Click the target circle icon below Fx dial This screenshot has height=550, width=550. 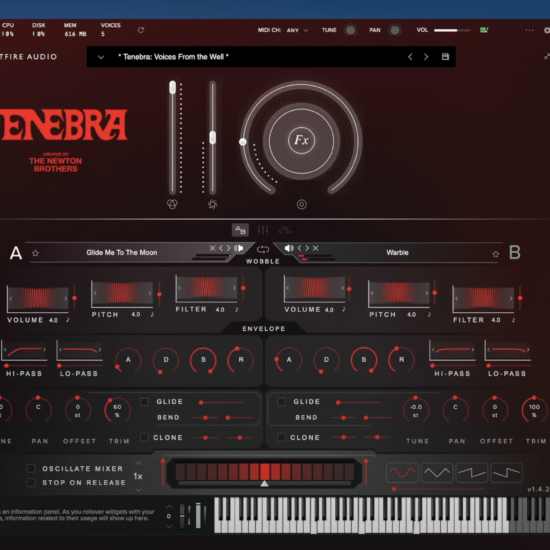pyautogui.click(x=302, y=204)
